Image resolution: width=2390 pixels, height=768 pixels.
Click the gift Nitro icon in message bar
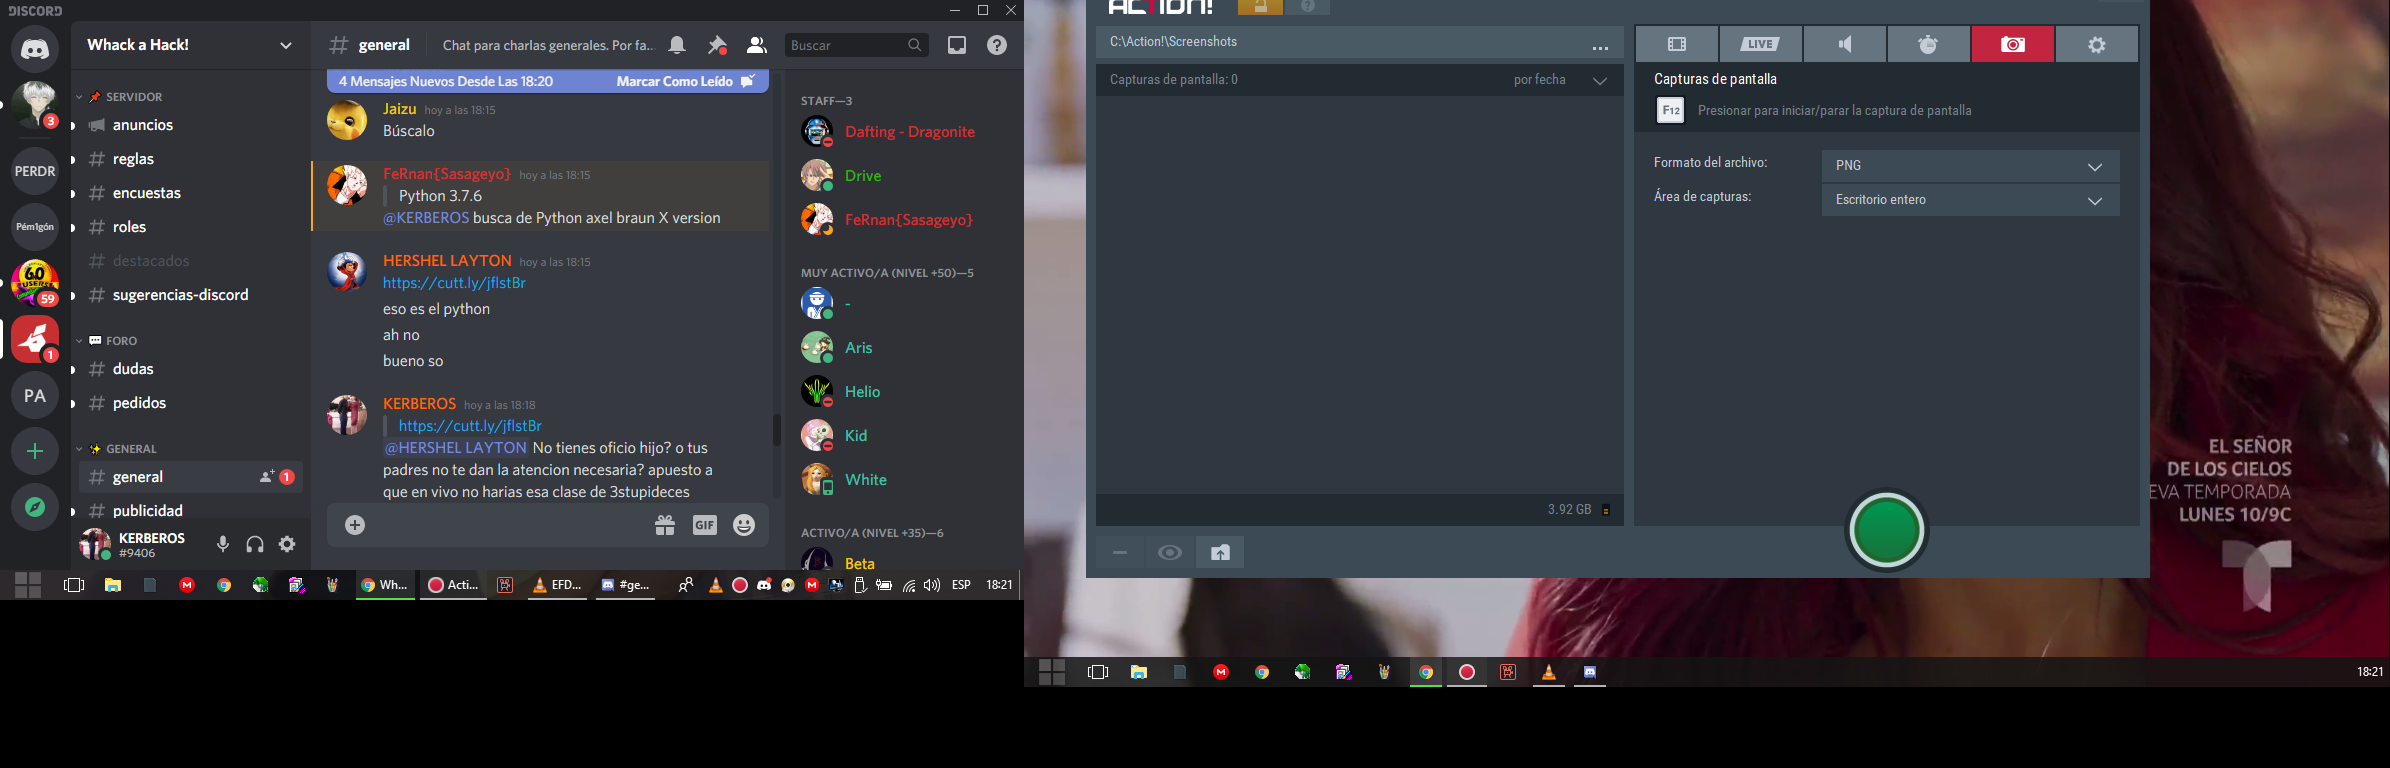click(x=665, y=525)
